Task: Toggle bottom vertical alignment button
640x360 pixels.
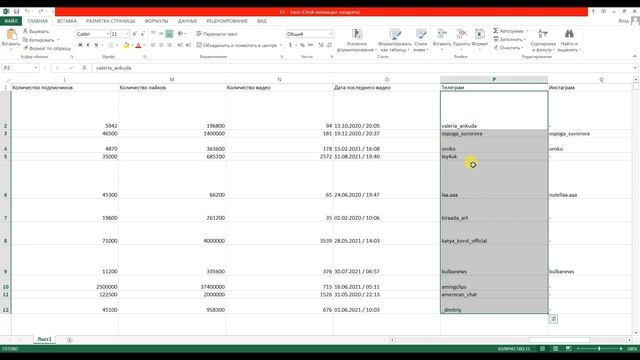Action: pyautogui.click(x=169, y=34)
